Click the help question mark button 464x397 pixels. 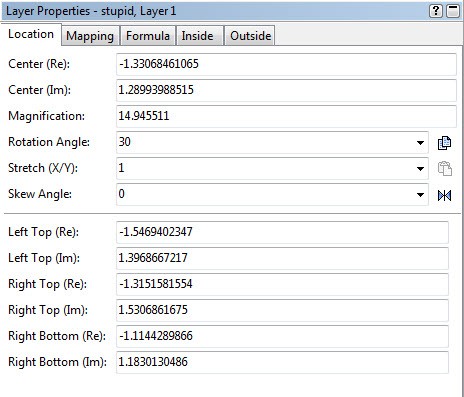click(436, 11)
